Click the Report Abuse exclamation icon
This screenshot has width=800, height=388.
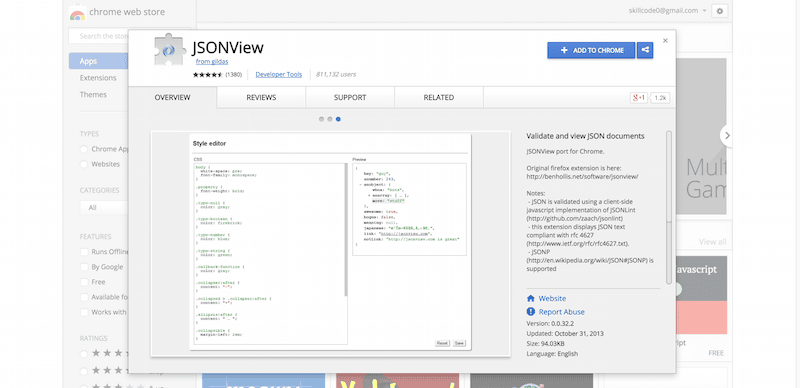pyautogui.click(x=531, y=312)
